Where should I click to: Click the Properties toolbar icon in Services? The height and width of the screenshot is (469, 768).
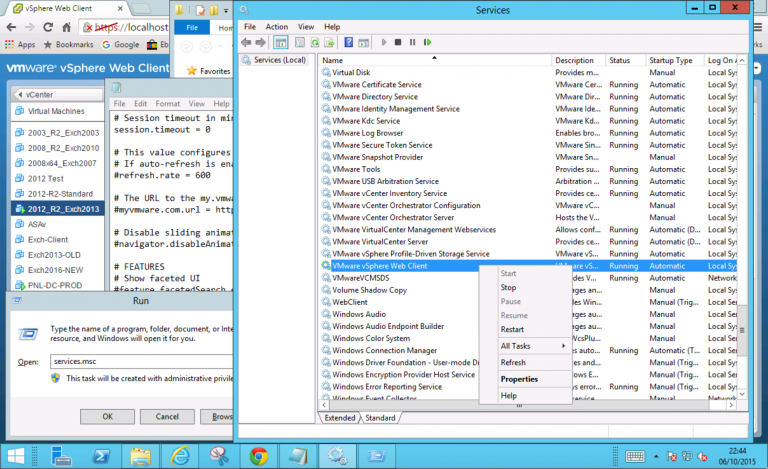[300, 43]
